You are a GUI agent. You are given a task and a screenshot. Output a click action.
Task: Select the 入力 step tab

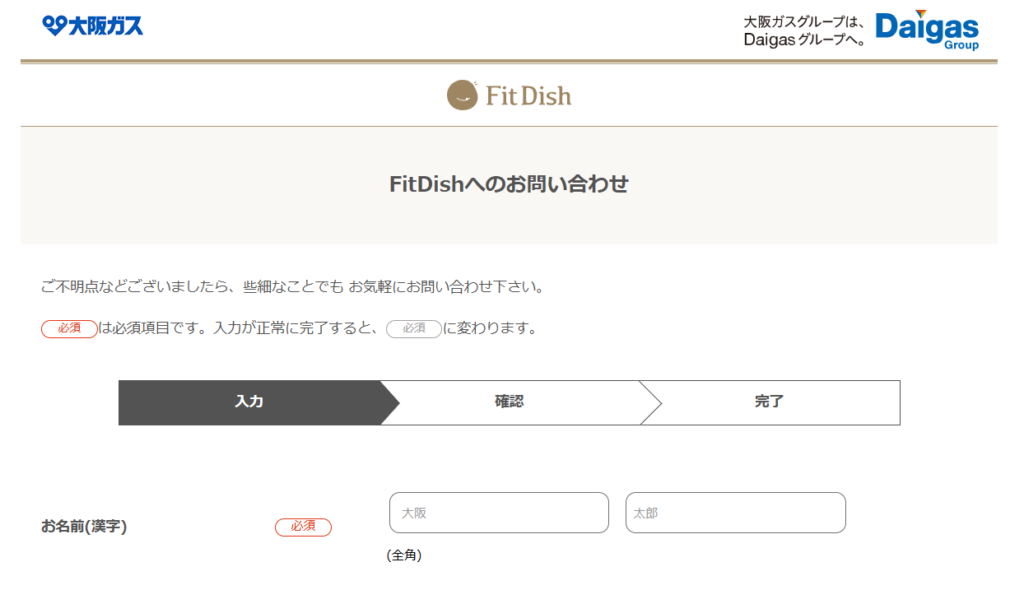tap(249, 402)
